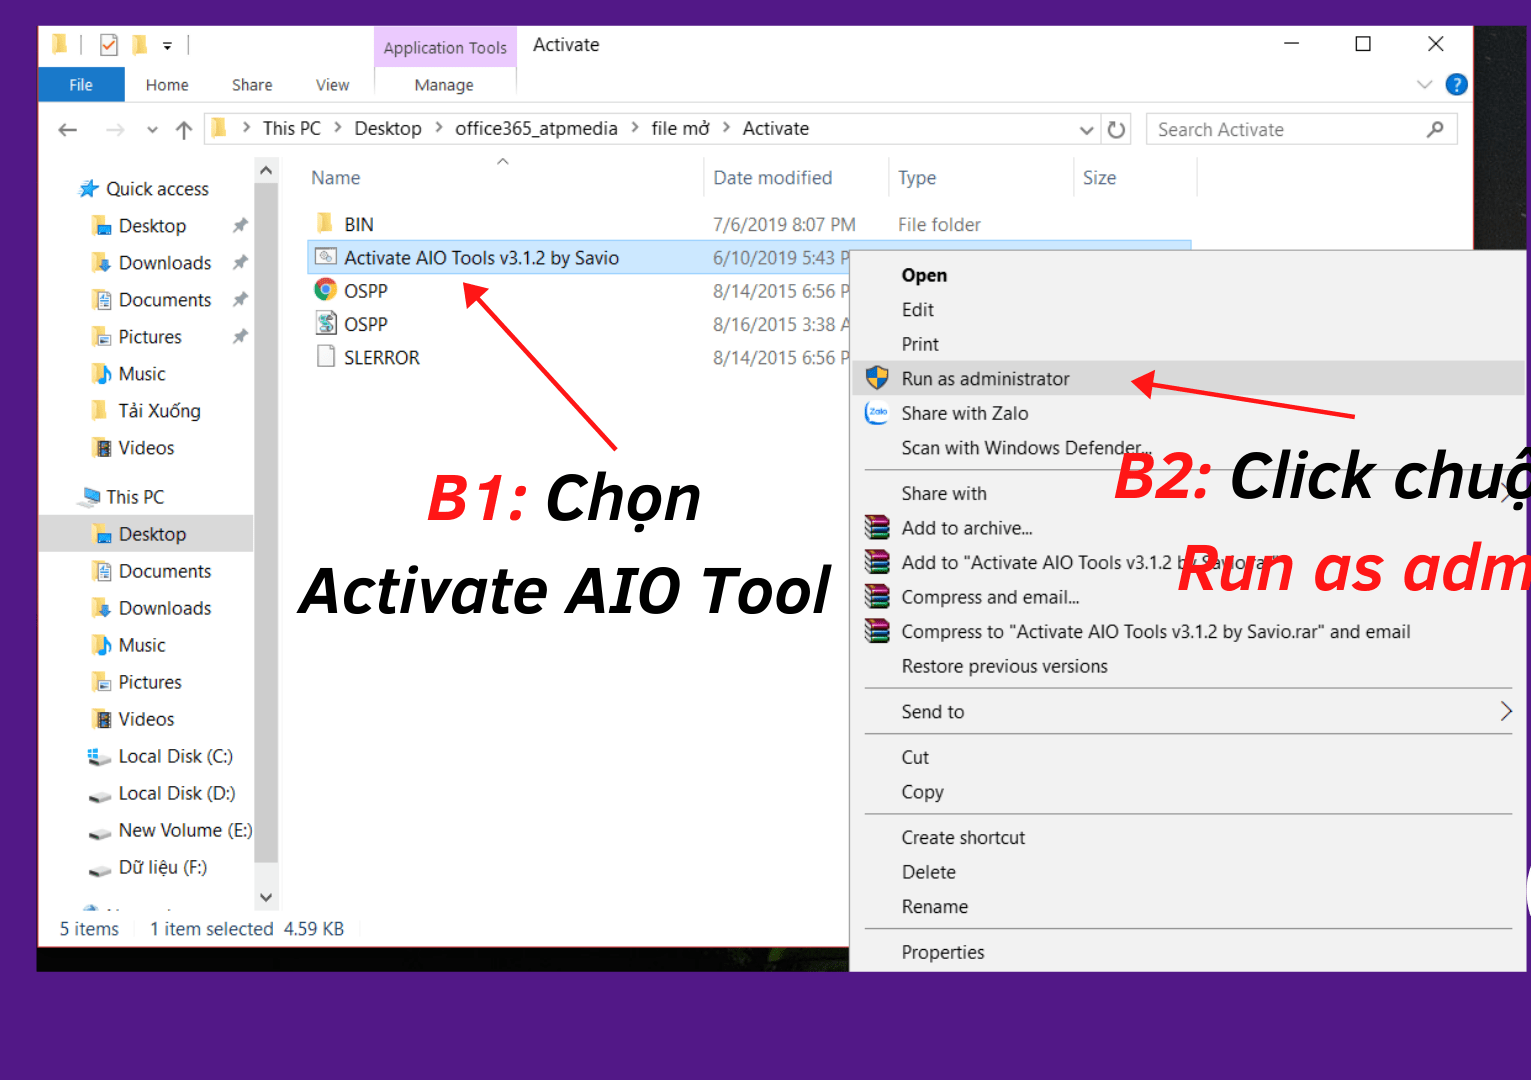Screen dimensions: 1531x1080
Task: Choose Add to archive with WinRAR
Action: 966,528
